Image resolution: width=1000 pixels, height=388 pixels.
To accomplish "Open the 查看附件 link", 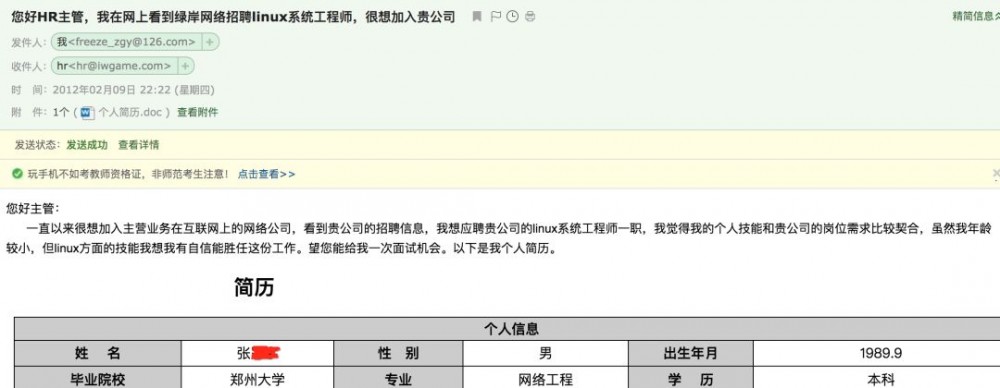I will pos(198,112).
